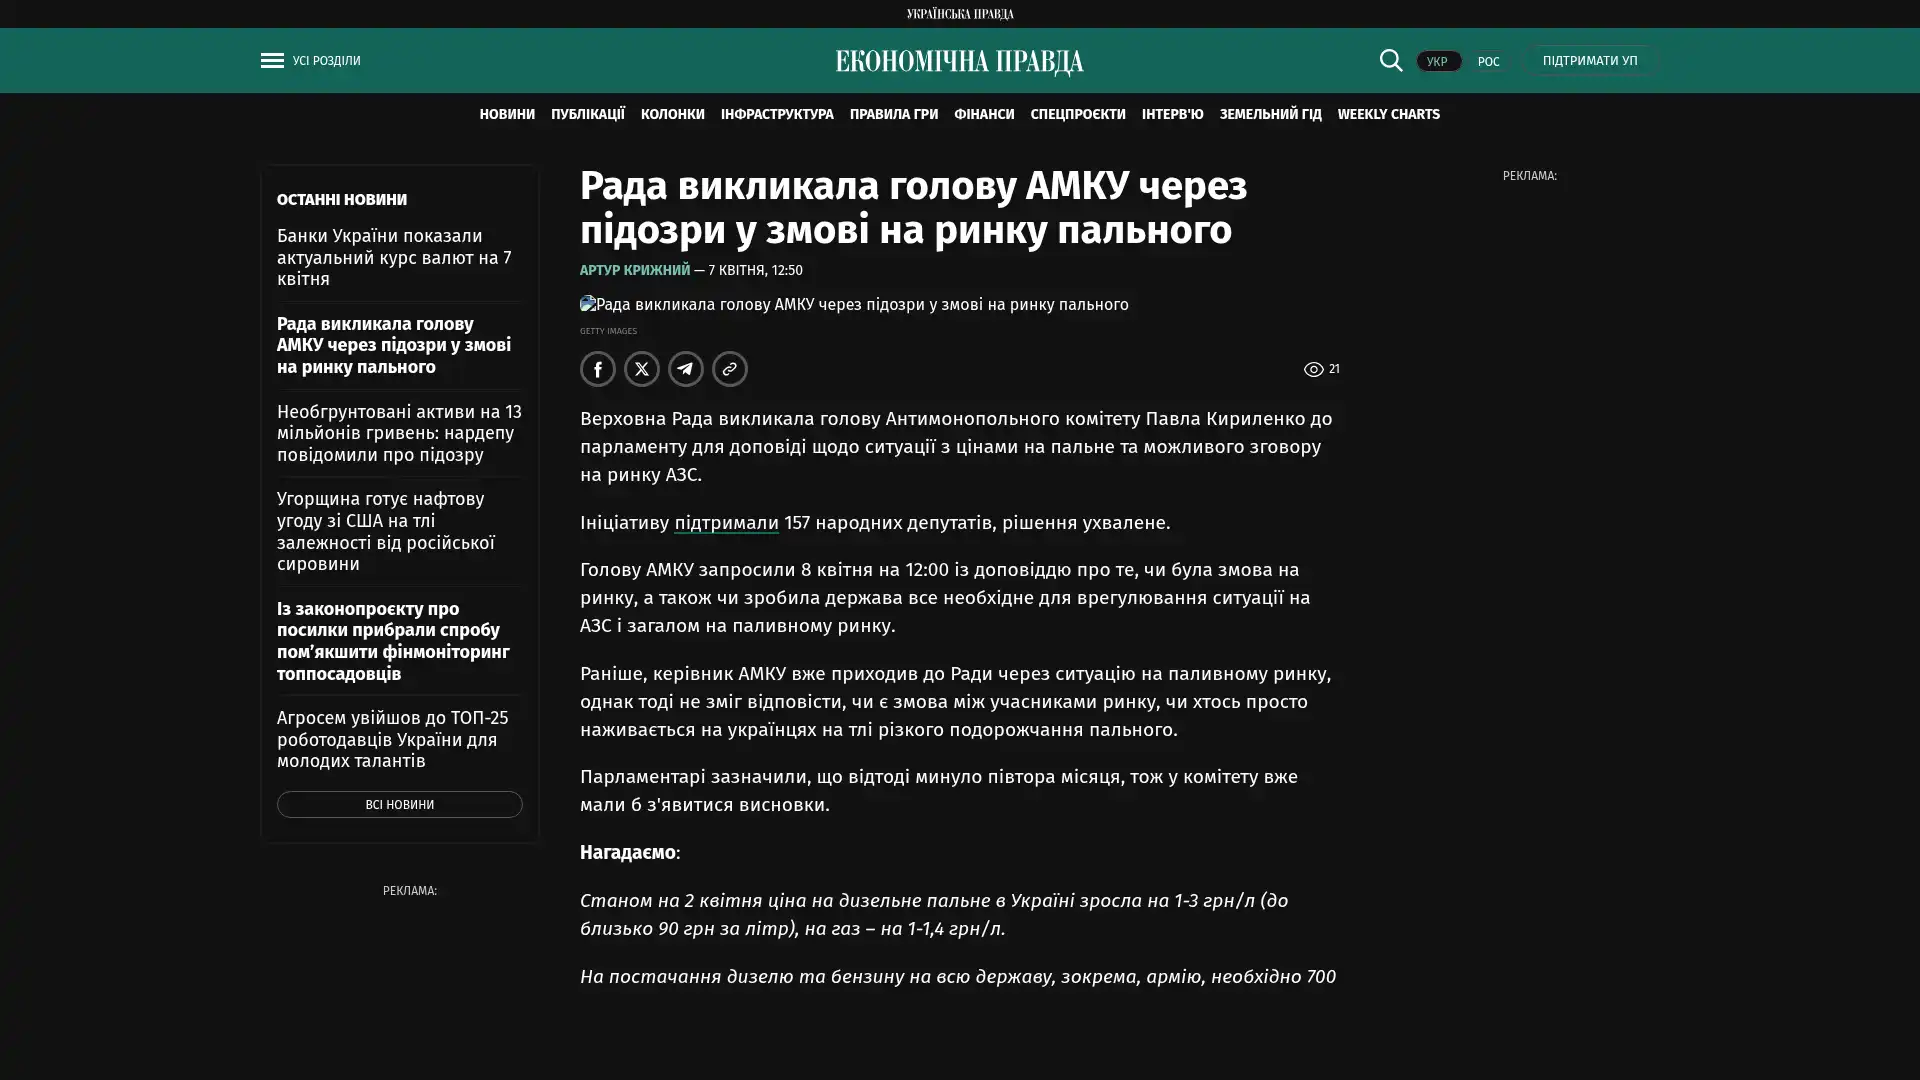
Task: Follow the 'підтримали' hyperlink in article
Action: (x=726, y=523)
